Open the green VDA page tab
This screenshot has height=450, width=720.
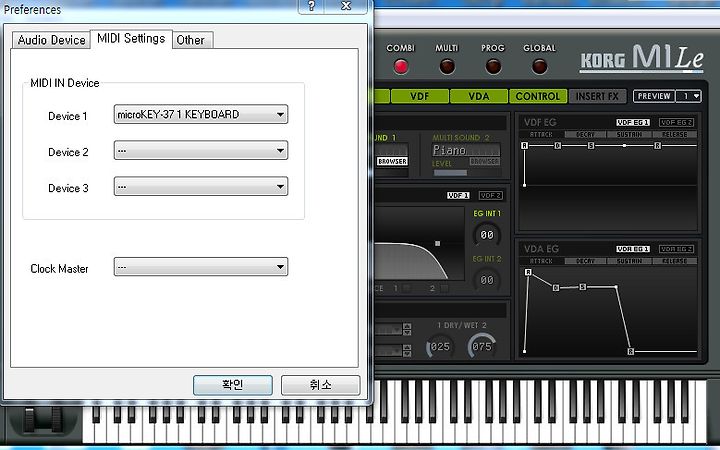479,96
